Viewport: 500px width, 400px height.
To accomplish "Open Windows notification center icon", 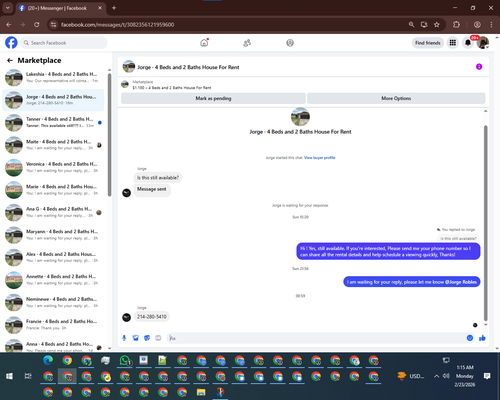I will pyautogui.click(x=487, y=376).
